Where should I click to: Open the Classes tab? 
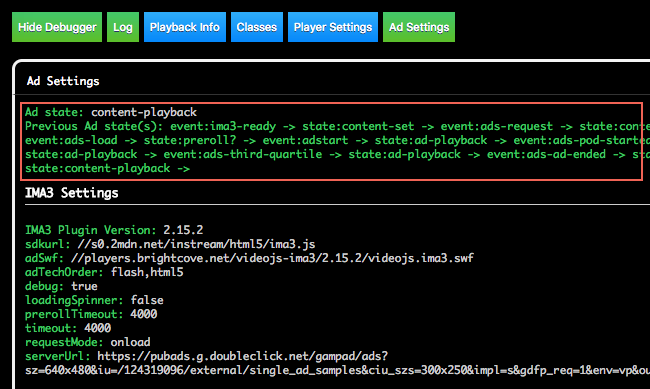[x=257, y=27]
